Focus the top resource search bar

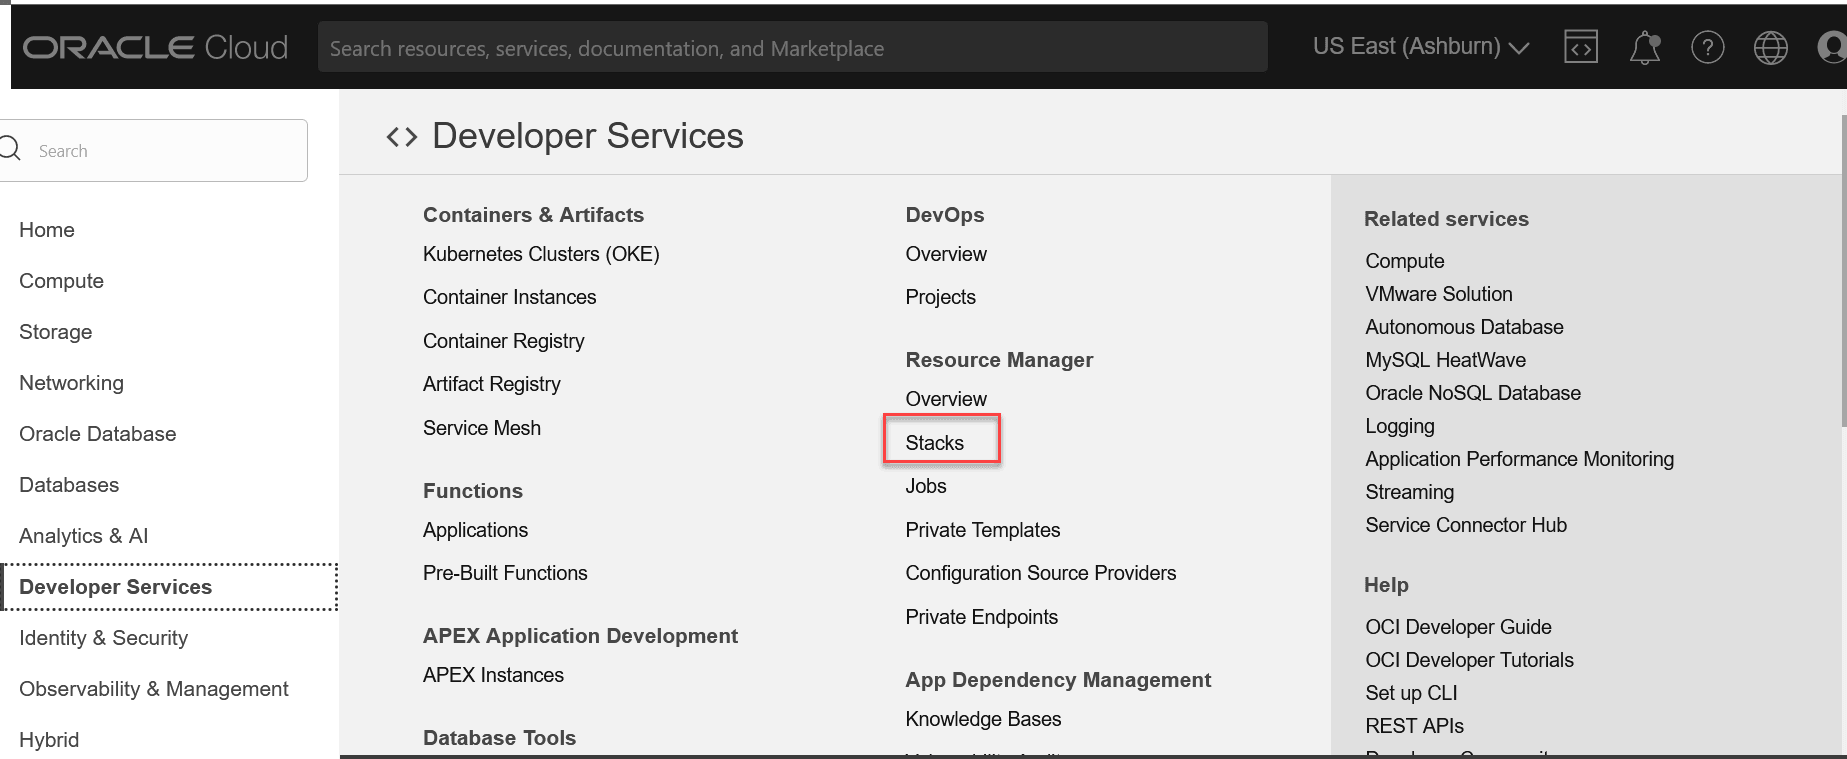click(792, 47)
